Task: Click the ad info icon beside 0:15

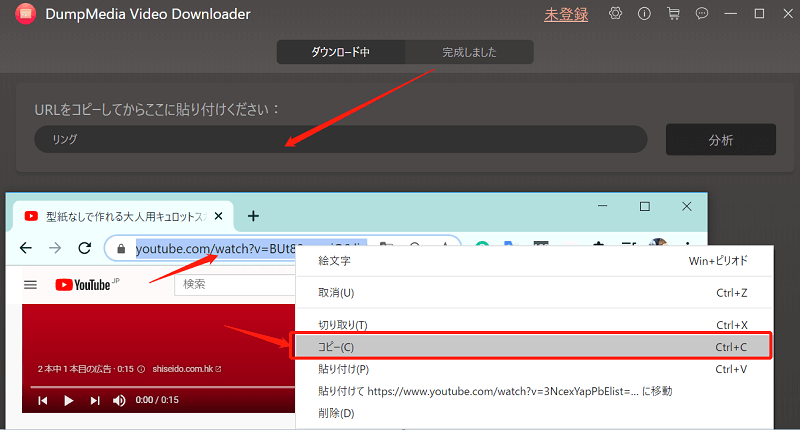Action: (x=141, y=369)
